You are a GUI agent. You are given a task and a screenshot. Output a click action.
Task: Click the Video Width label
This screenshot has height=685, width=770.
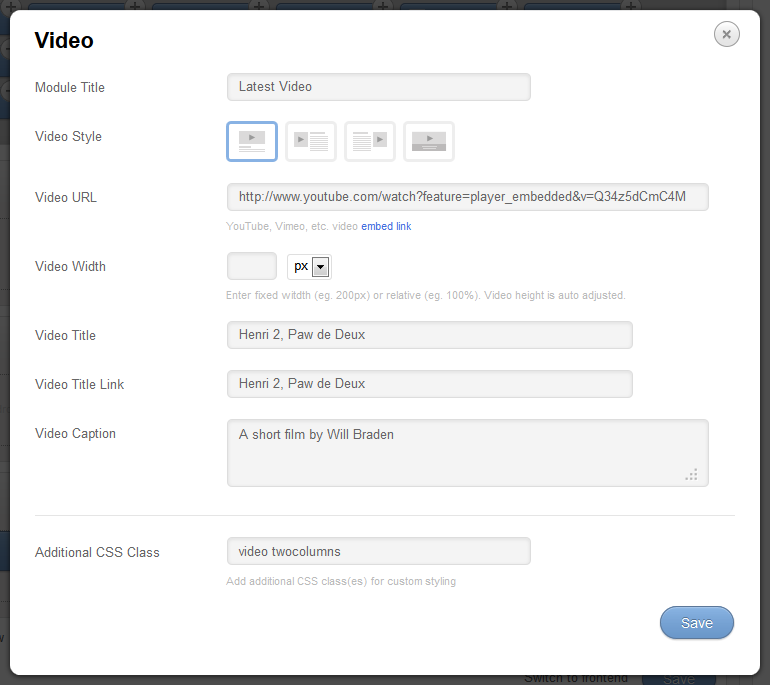tap(70, 266)
